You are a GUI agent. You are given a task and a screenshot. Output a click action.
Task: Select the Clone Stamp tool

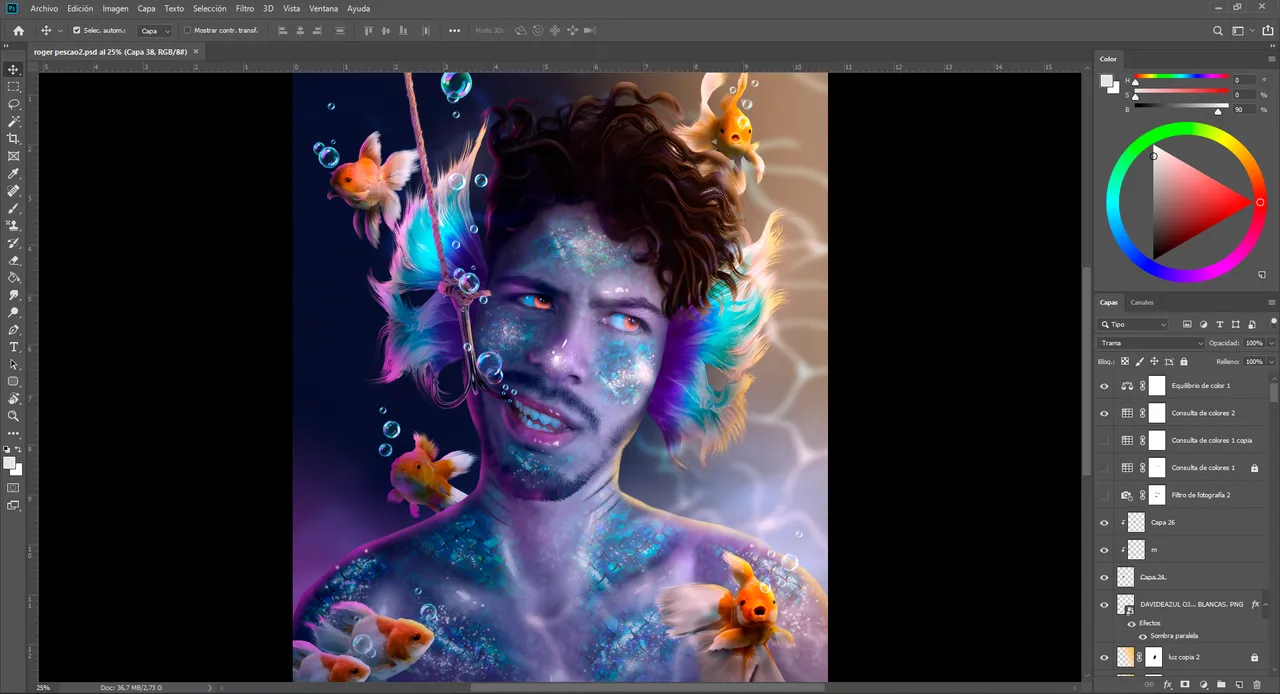tap(14, 226)
